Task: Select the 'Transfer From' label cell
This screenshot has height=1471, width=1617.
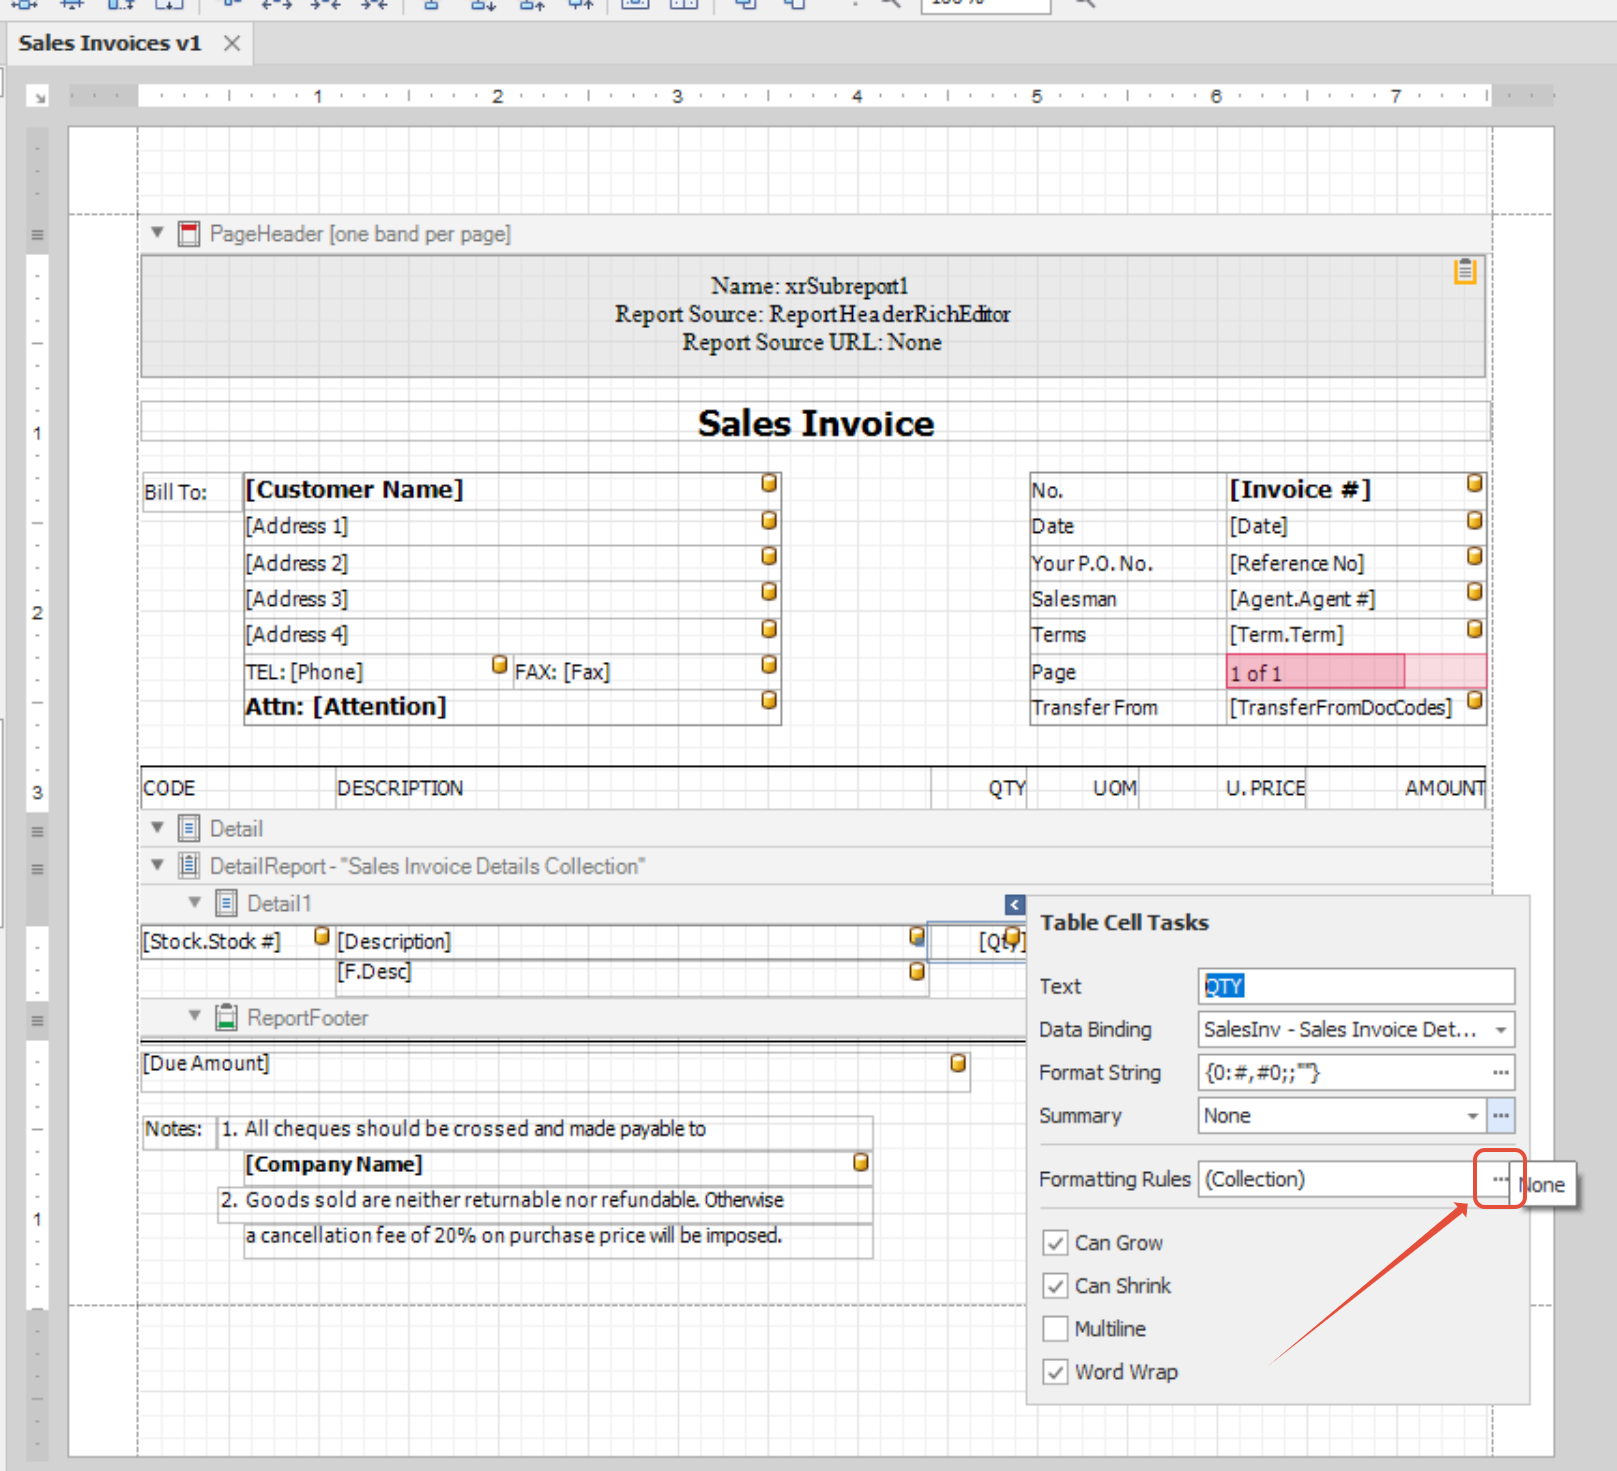Action: pos(1128,707)
